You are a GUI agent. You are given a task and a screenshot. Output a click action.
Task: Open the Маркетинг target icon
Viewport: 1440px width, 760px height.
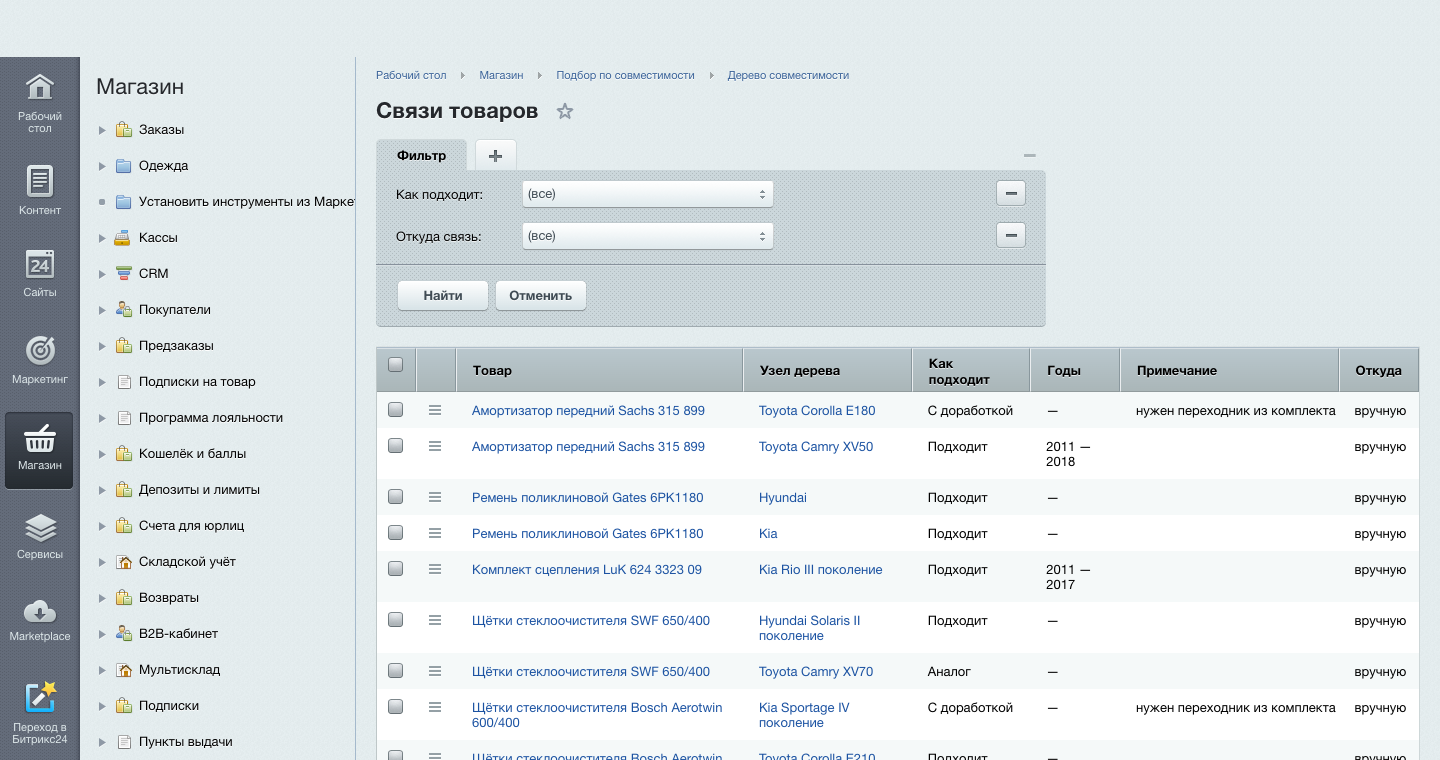click(40, 360)
